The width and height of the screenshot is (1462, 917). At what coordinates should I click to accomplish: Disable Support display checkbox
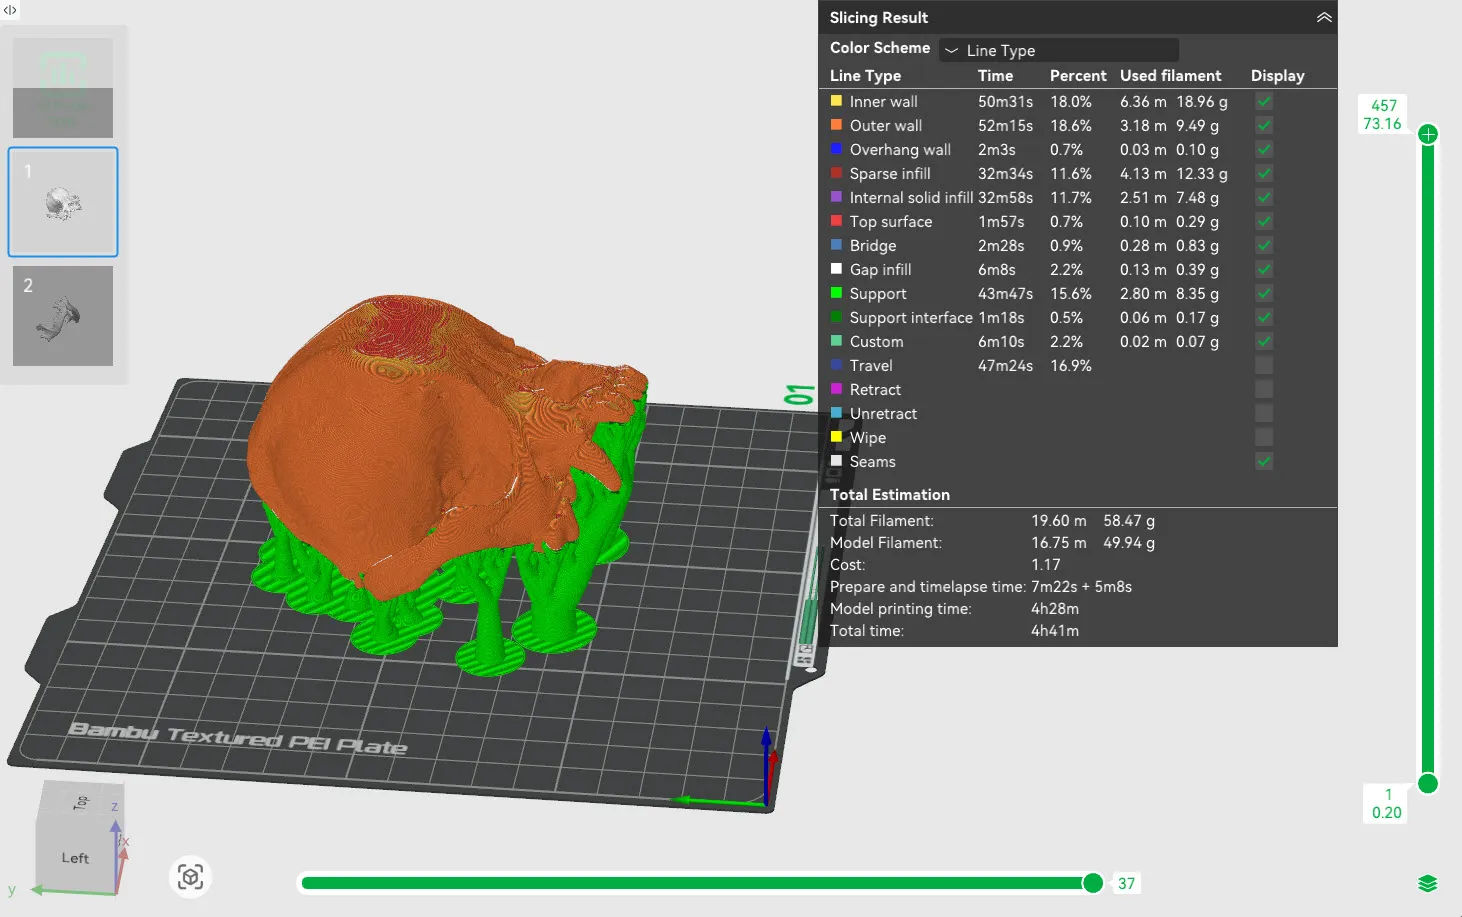click(1264, 293)
